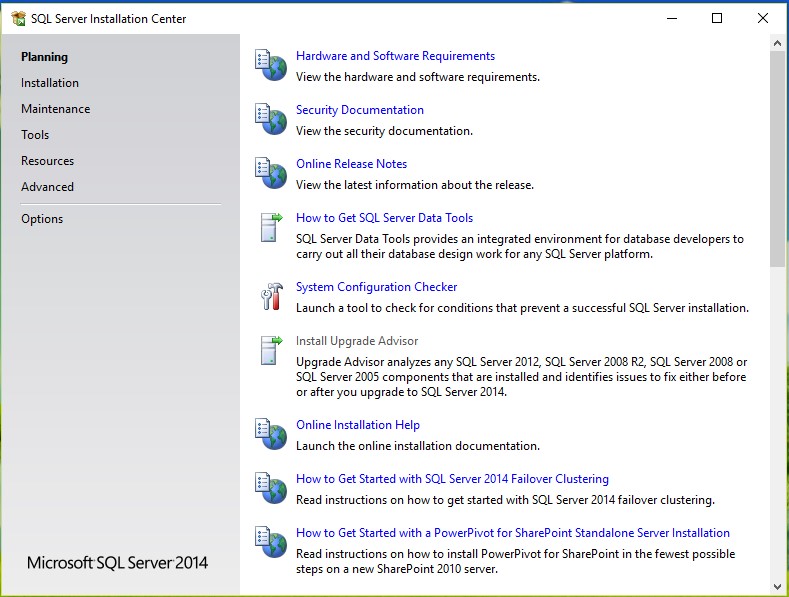Click the Online Release Notes globe icon
The image size is (789, 597).
point(271,173)
